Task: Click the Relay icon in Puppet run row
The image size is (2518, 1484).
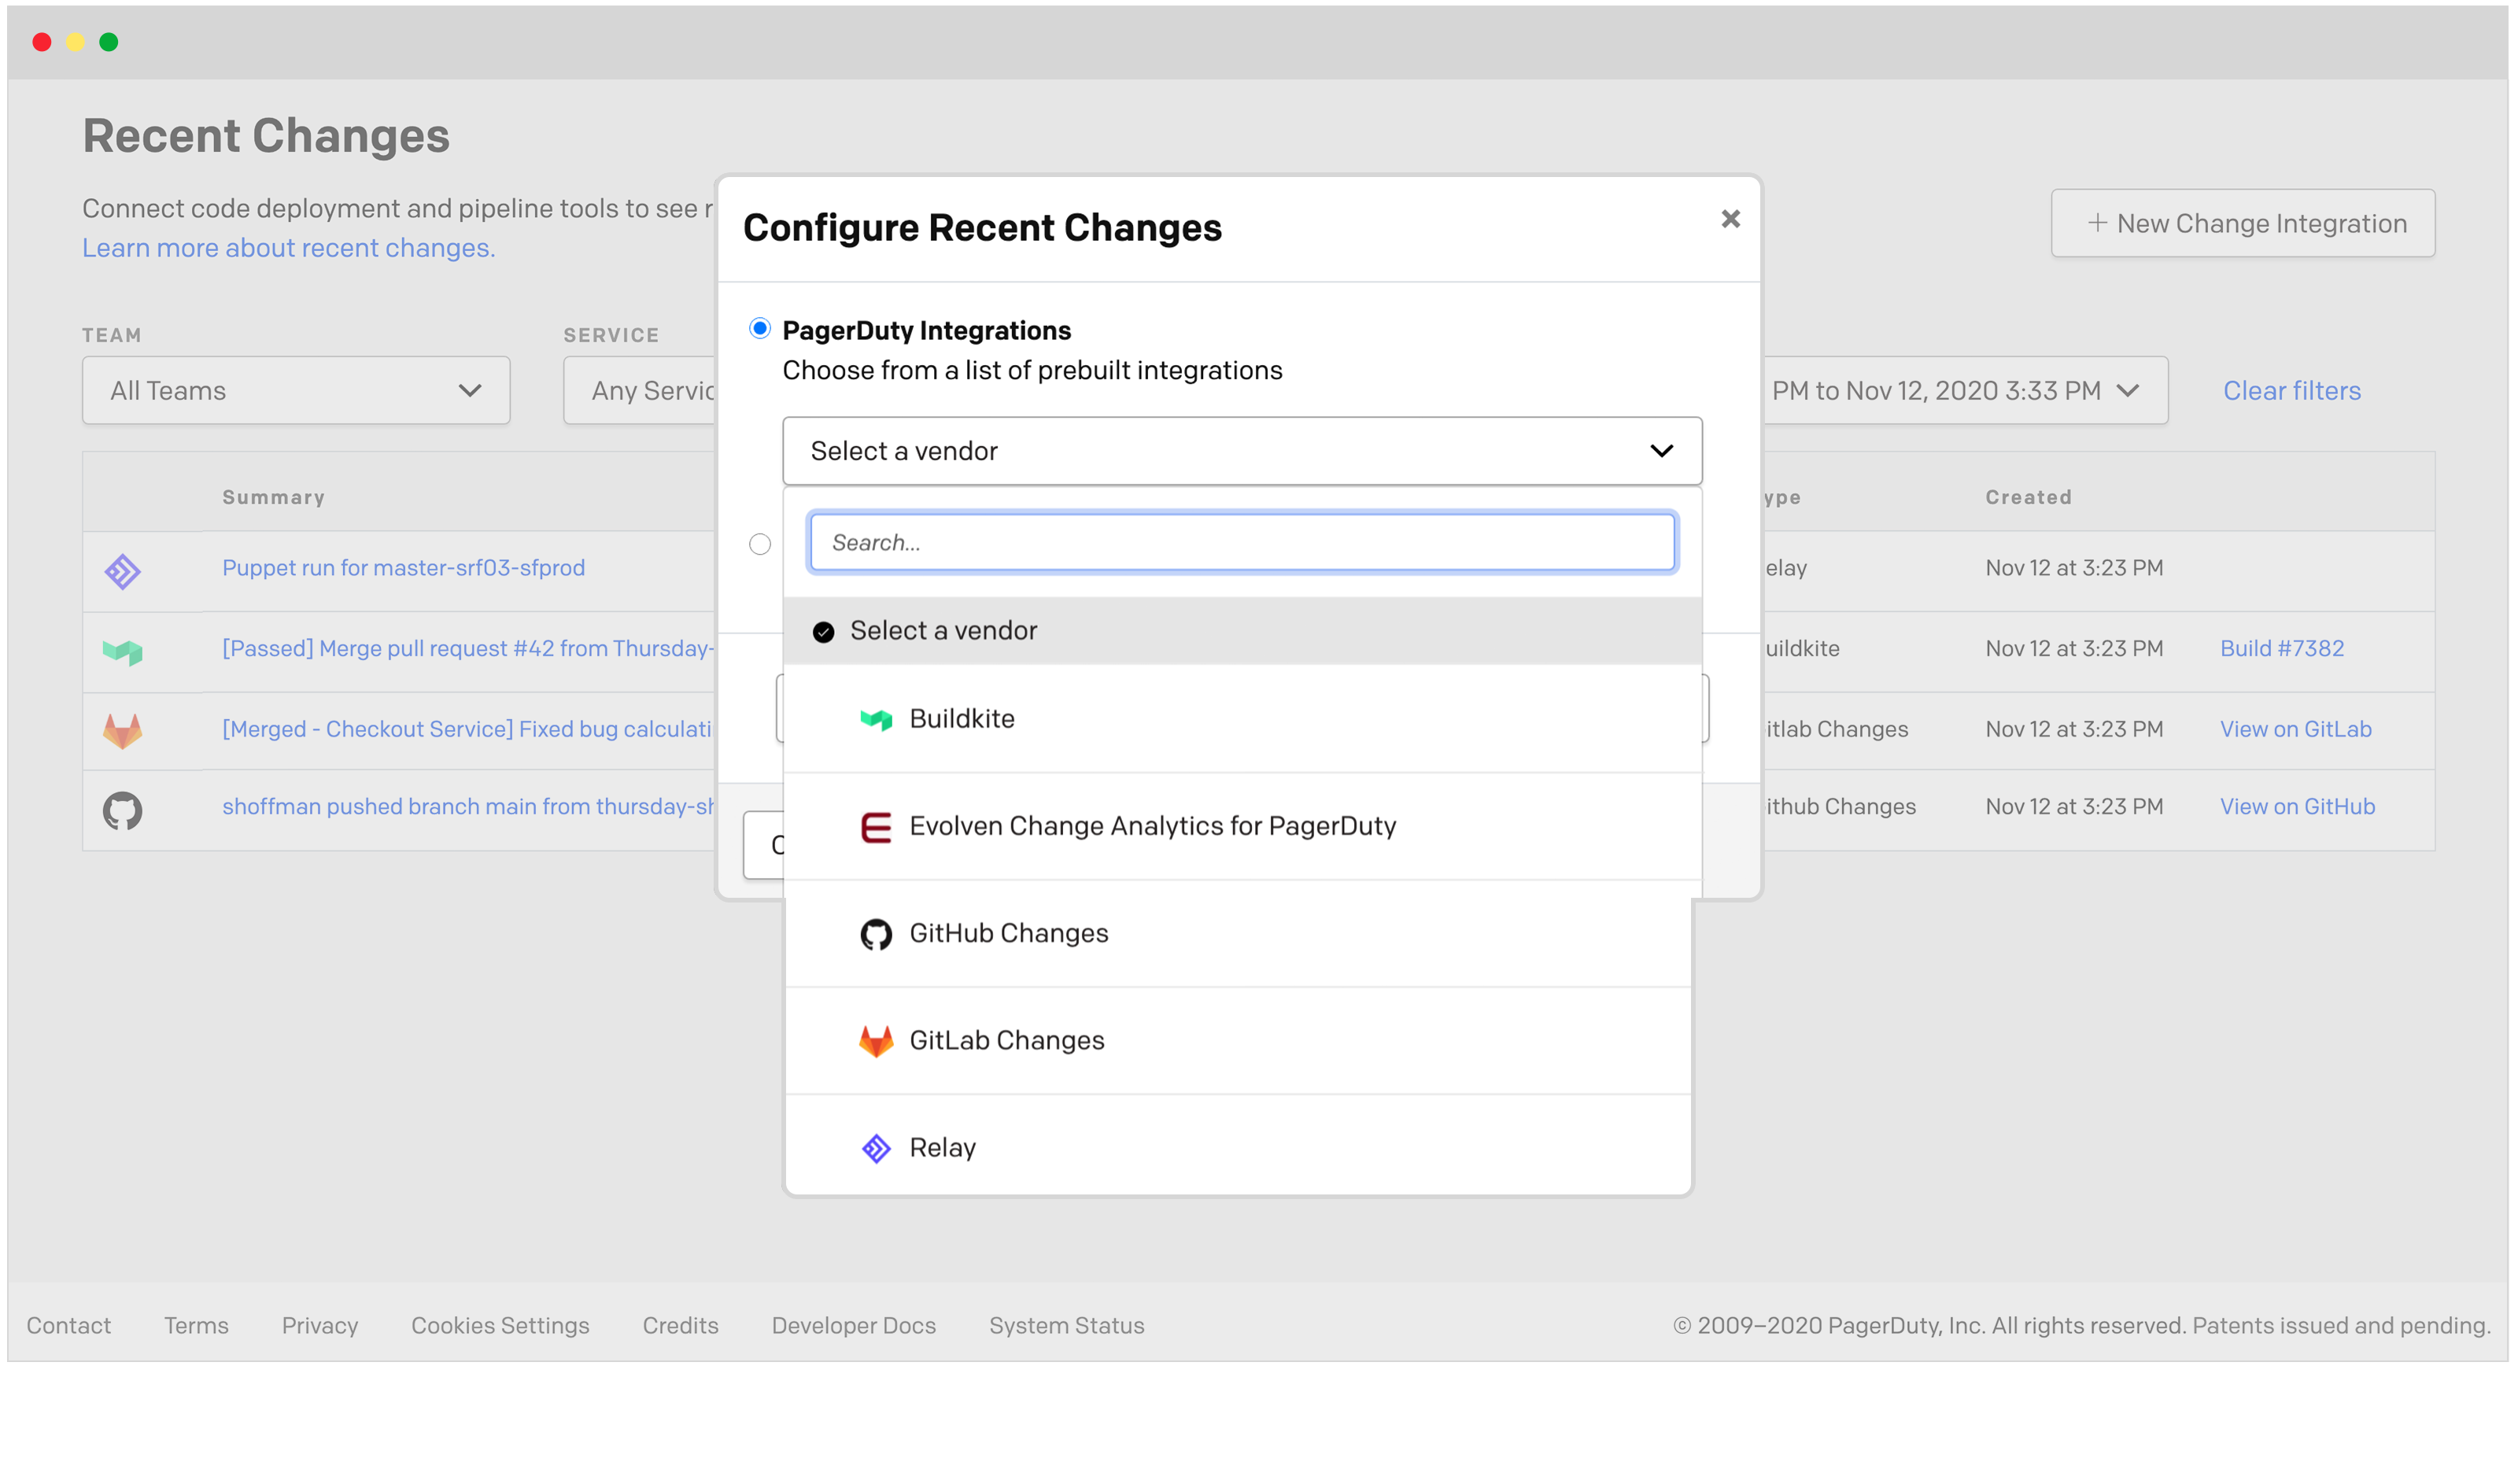Action: [122, 571]
